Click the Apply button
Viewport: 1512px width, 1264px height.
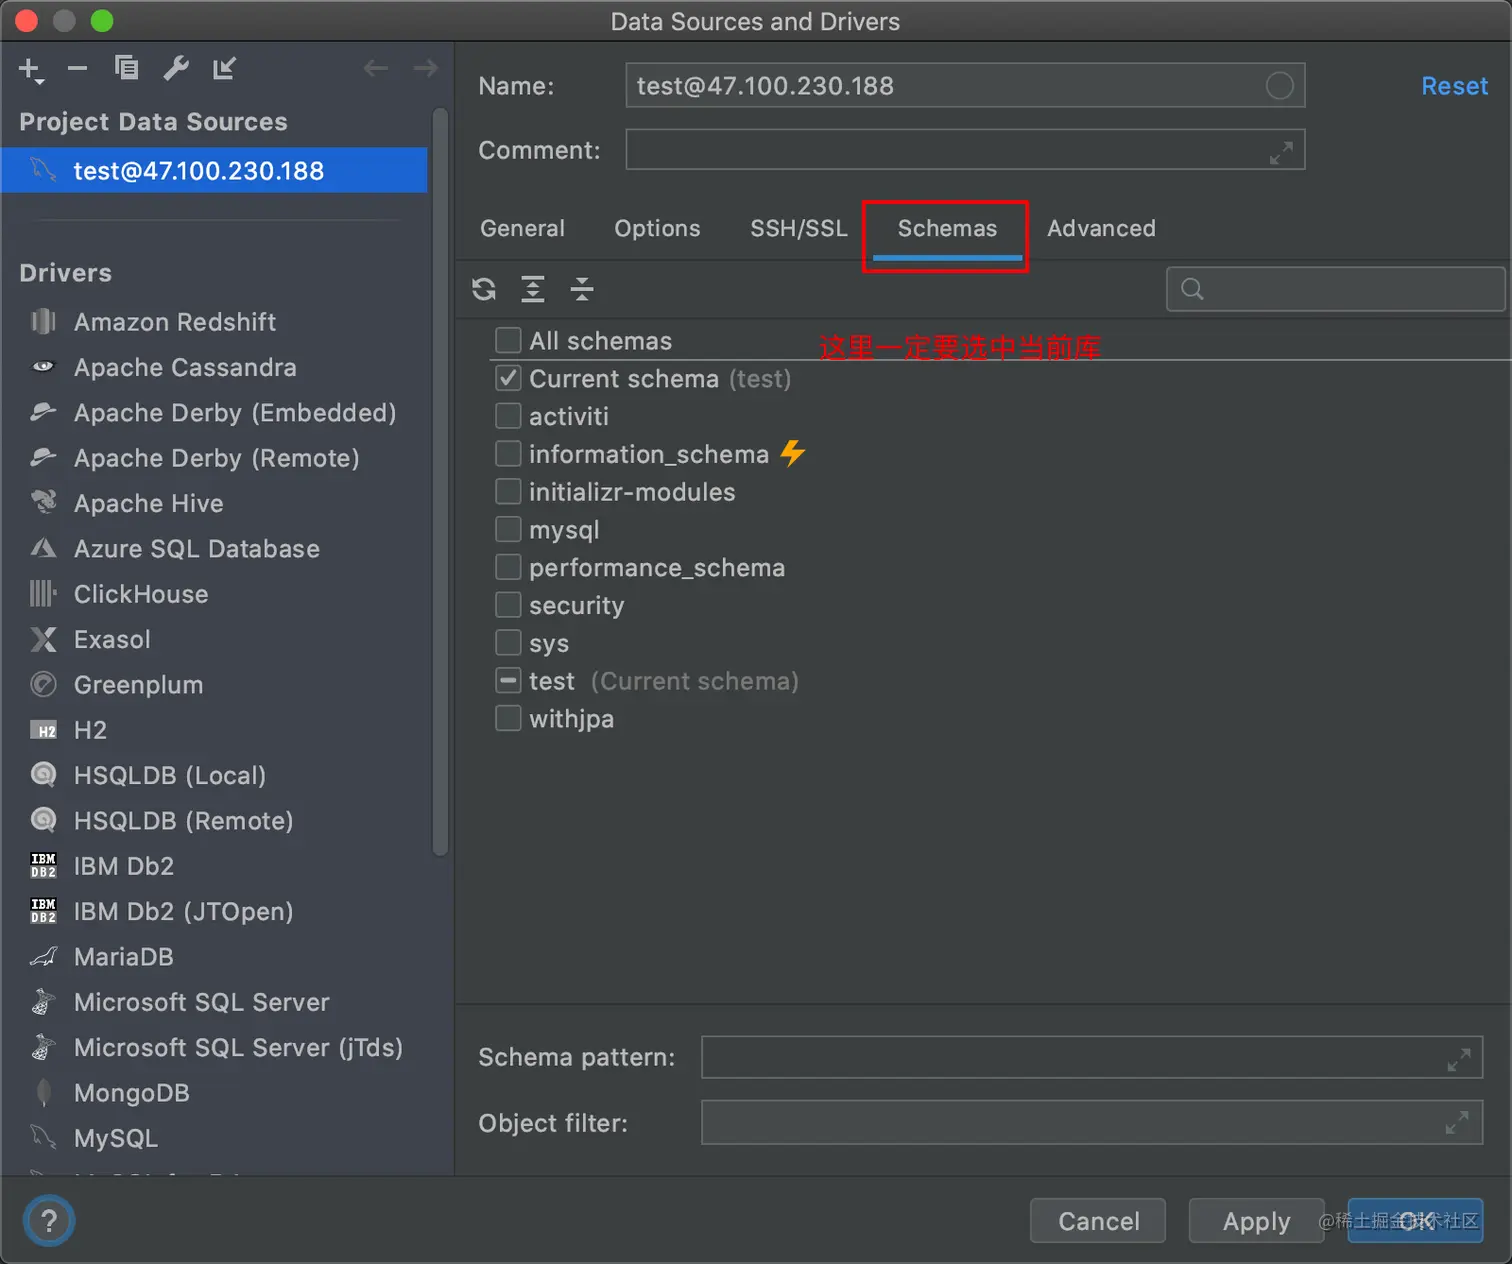coord(1256,1221)
